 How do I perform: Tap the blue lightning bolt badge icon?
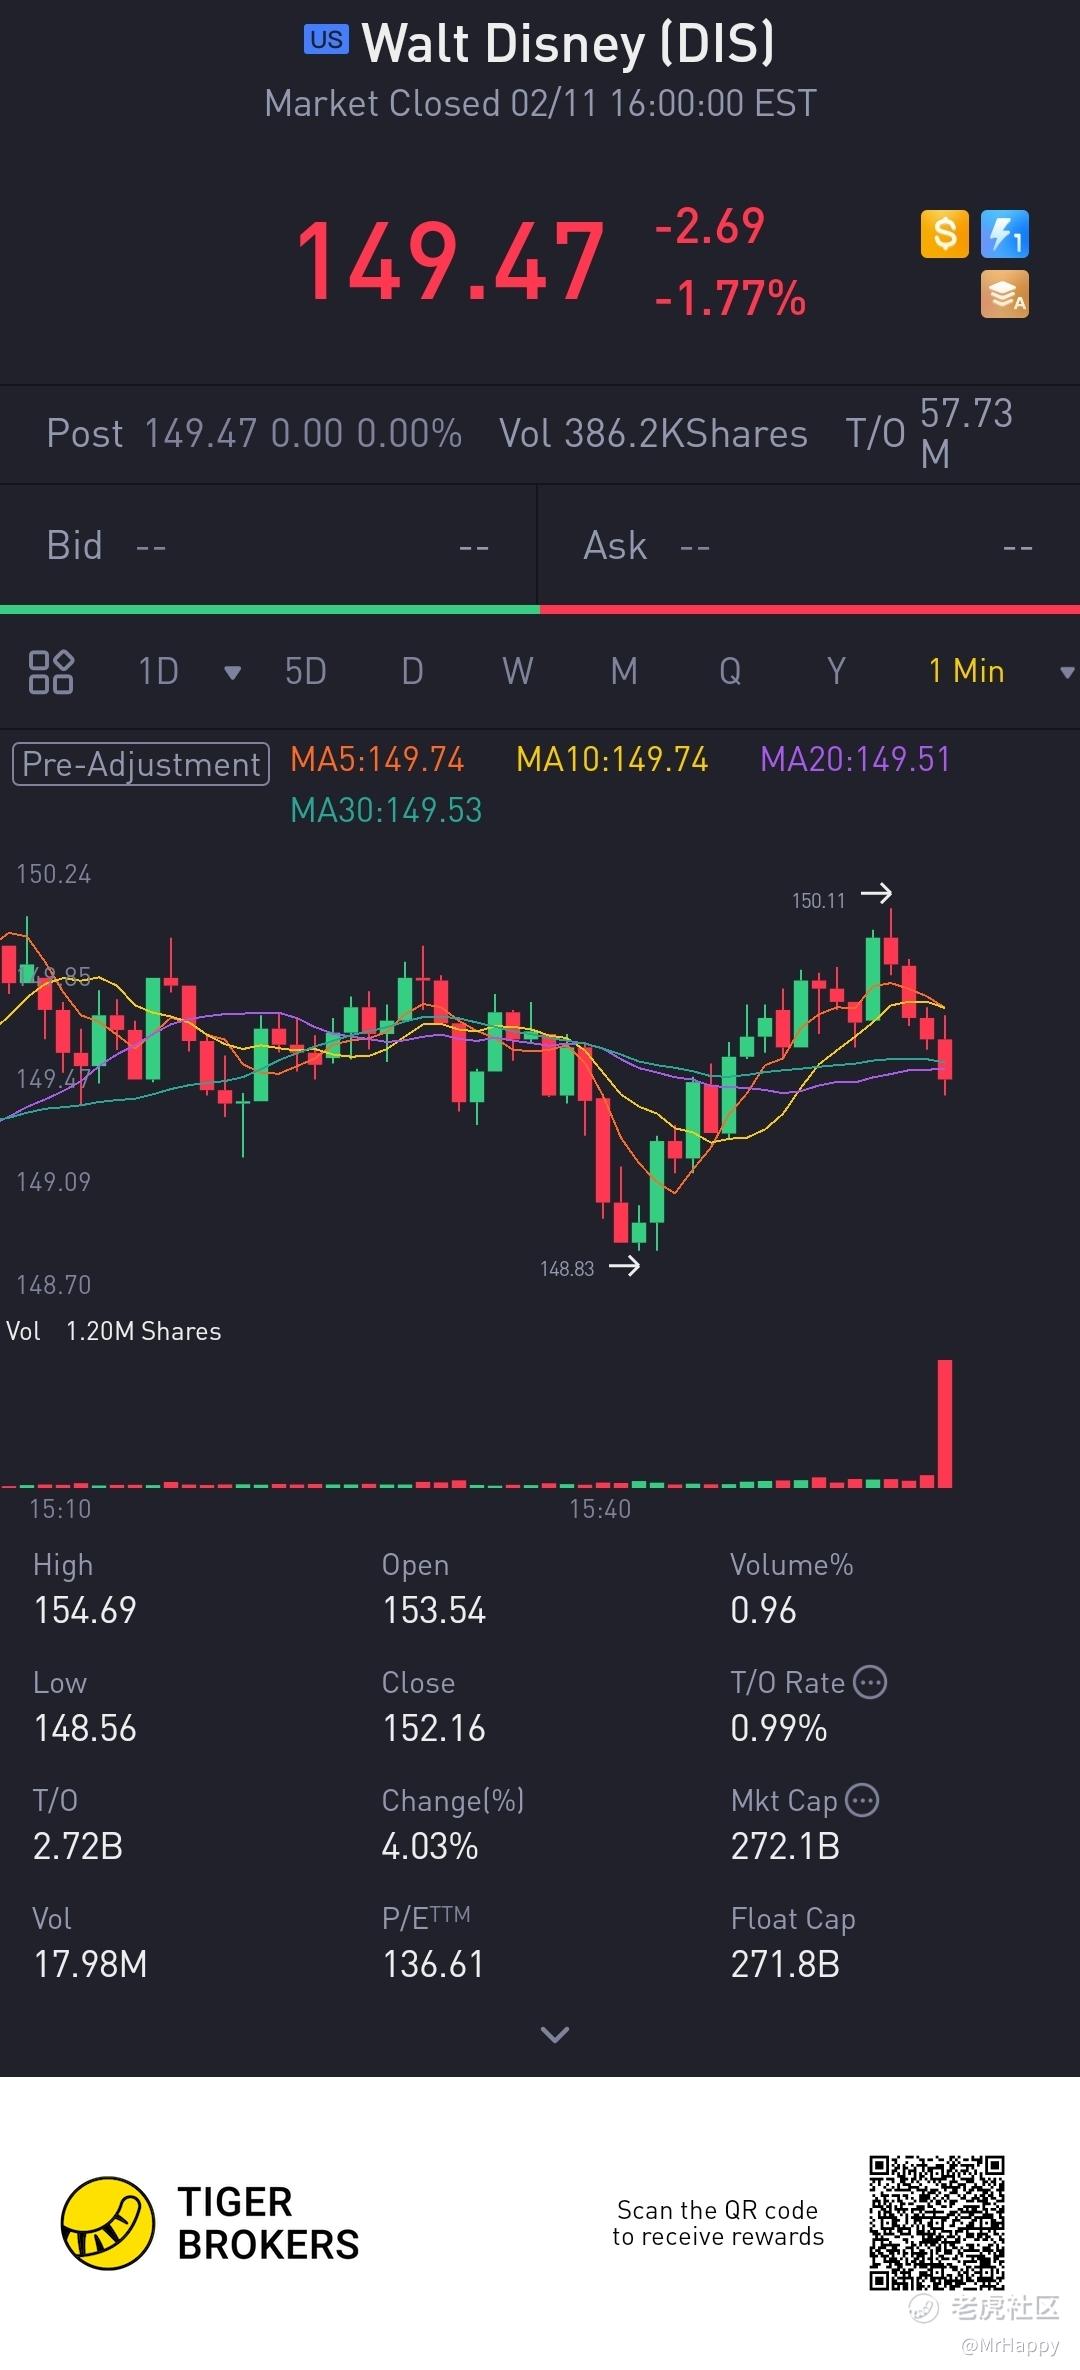click(1005, 234)
